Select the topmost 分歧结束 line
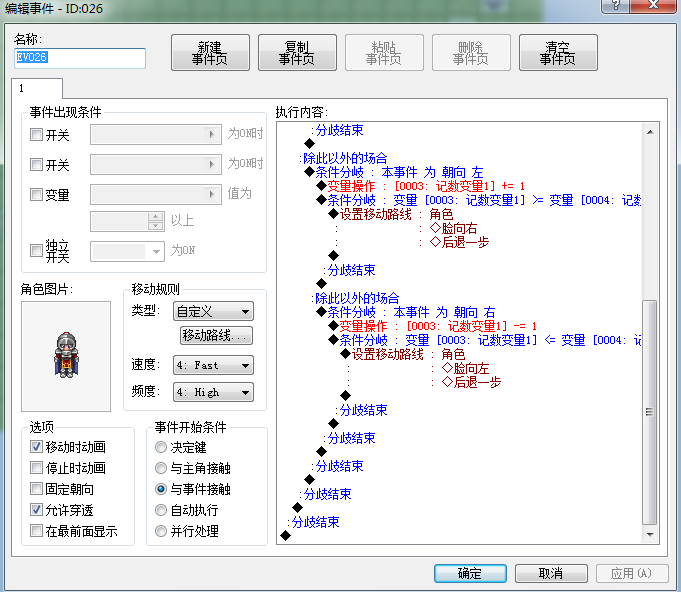 [339, 130]
